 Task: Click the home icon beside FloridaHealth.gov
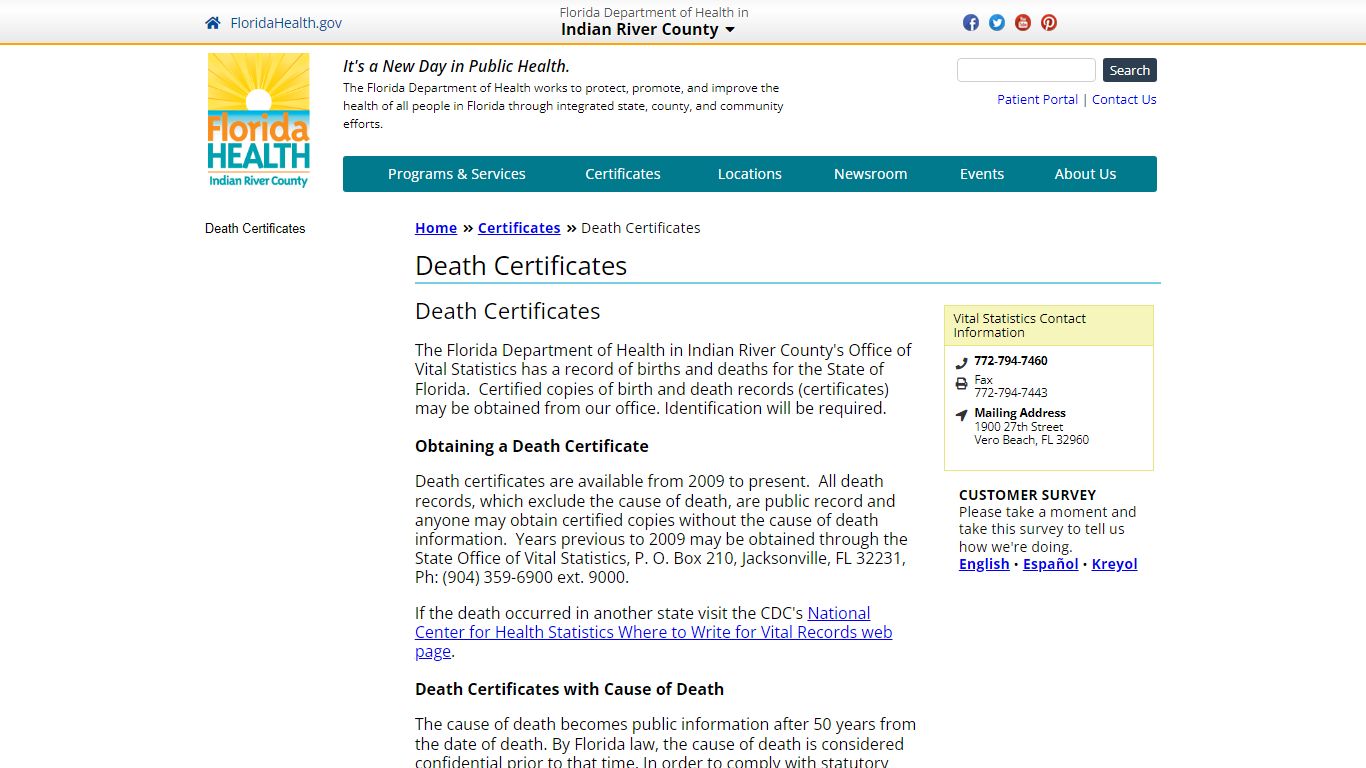point(212,23)
